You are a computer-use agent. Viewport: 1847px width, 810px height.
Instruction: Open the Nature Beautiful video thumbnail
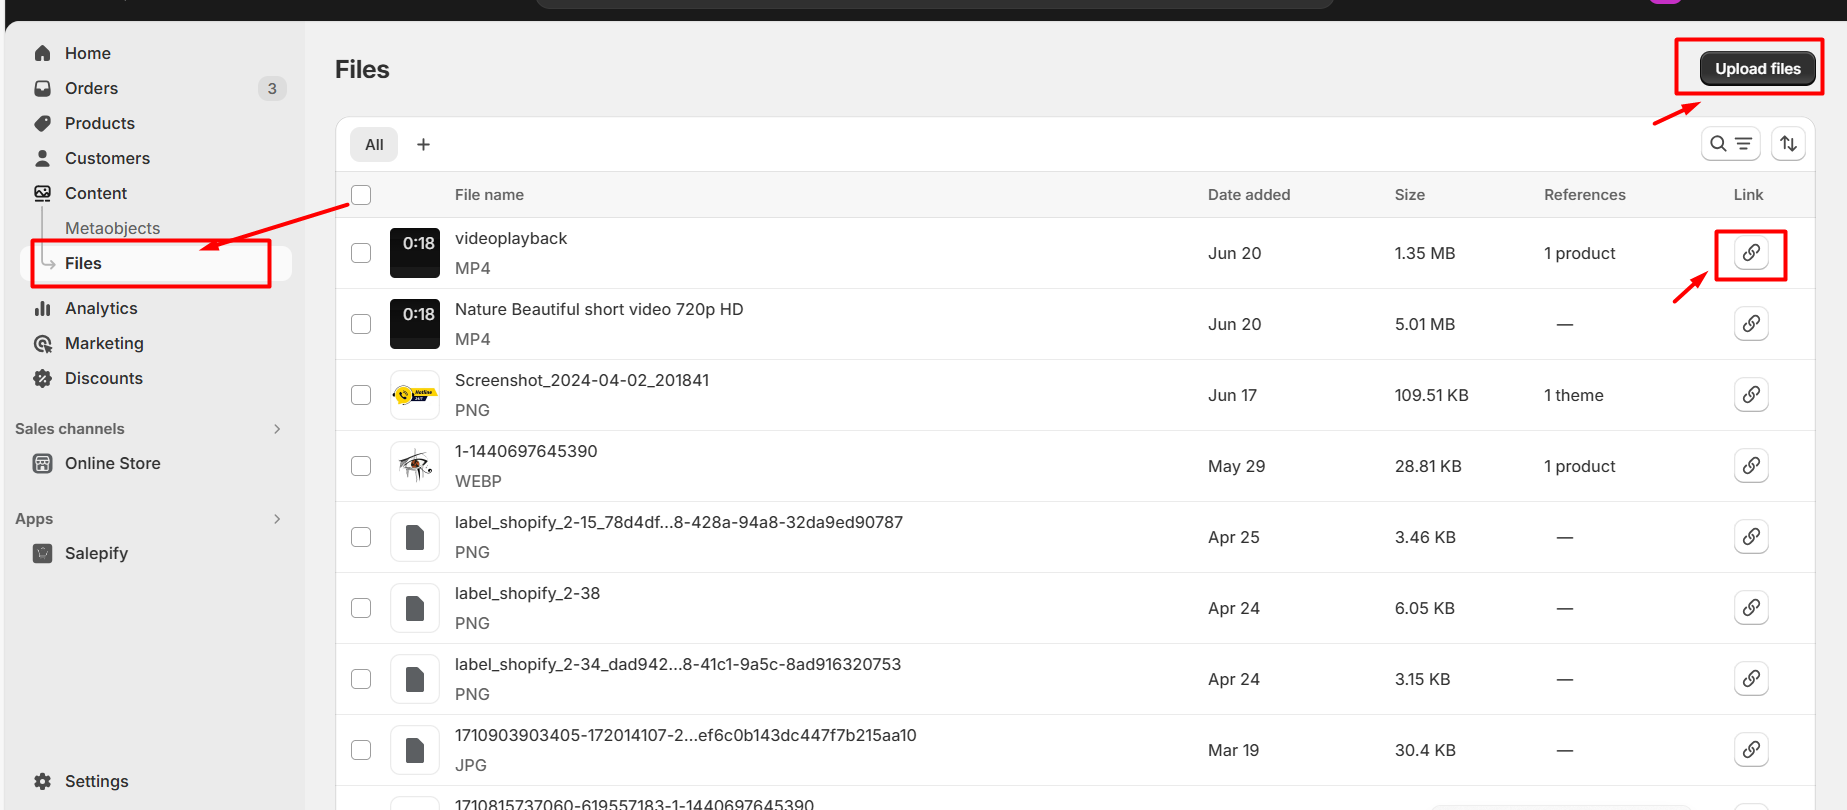click(x=414, y=324)
